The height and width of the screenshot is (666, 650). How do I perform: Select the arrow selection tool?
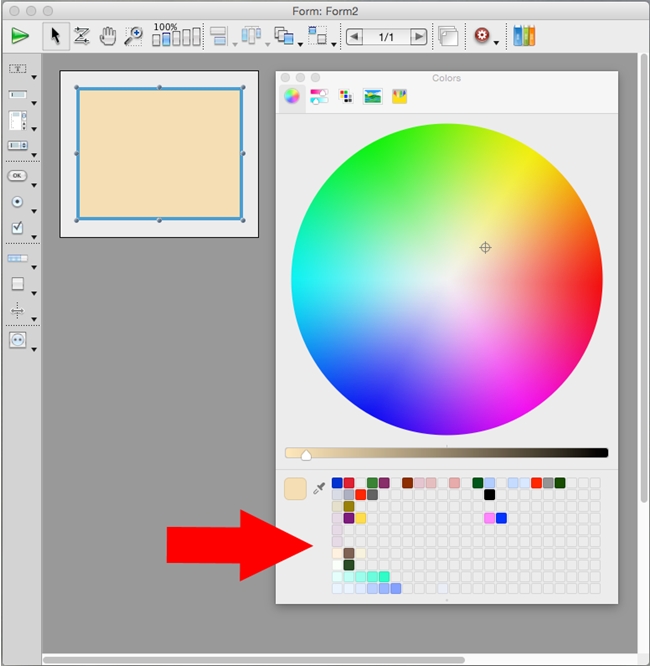55,36
